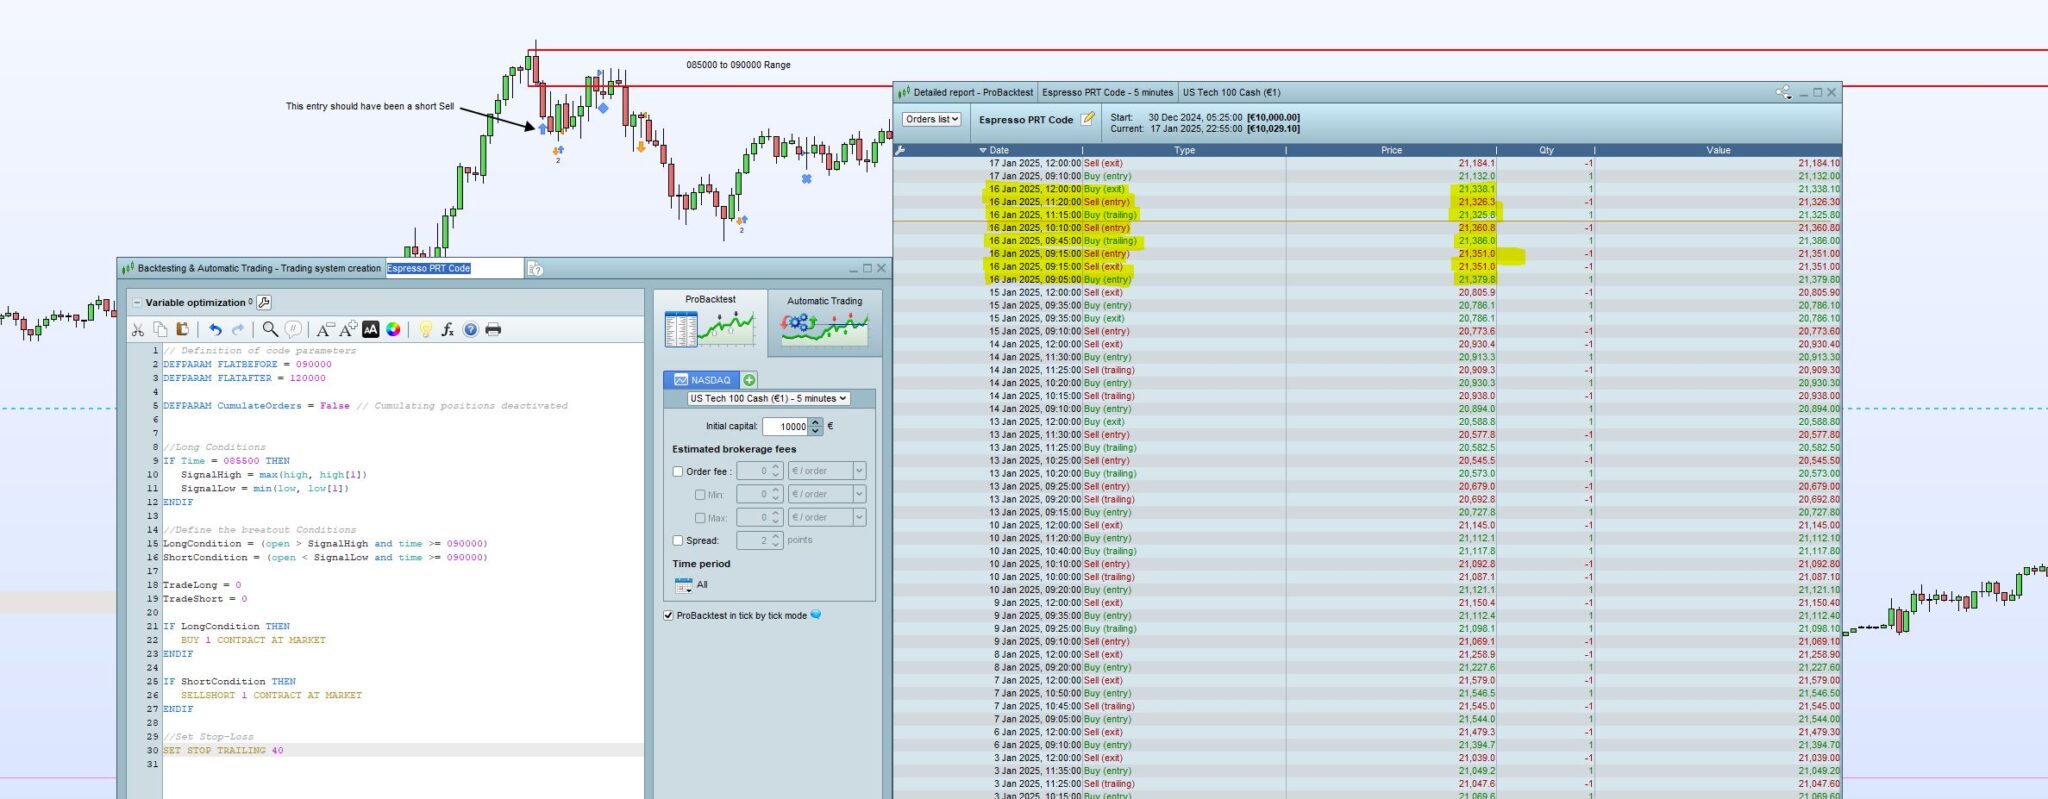Click code line DEFPARAM FLATBEFORE = 090000
Image resolution: width=2048 pixels, height=799 pixels.
(x=247, y=364)
